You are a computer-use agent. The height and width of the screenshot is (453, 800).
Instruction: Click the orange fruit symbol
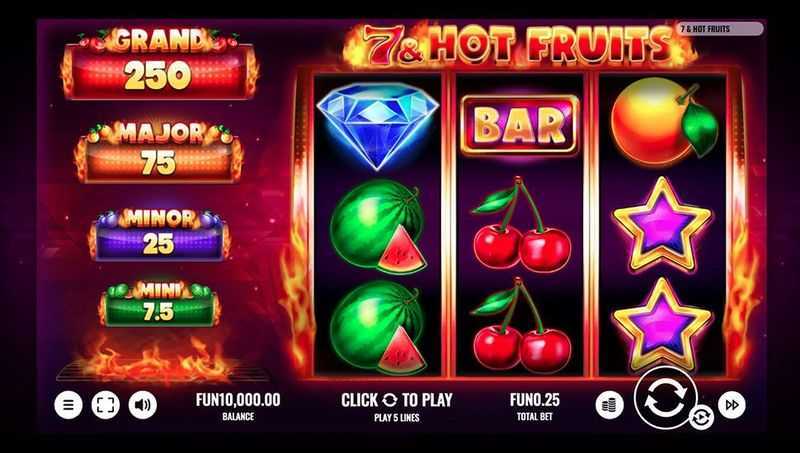pos(663,122)
